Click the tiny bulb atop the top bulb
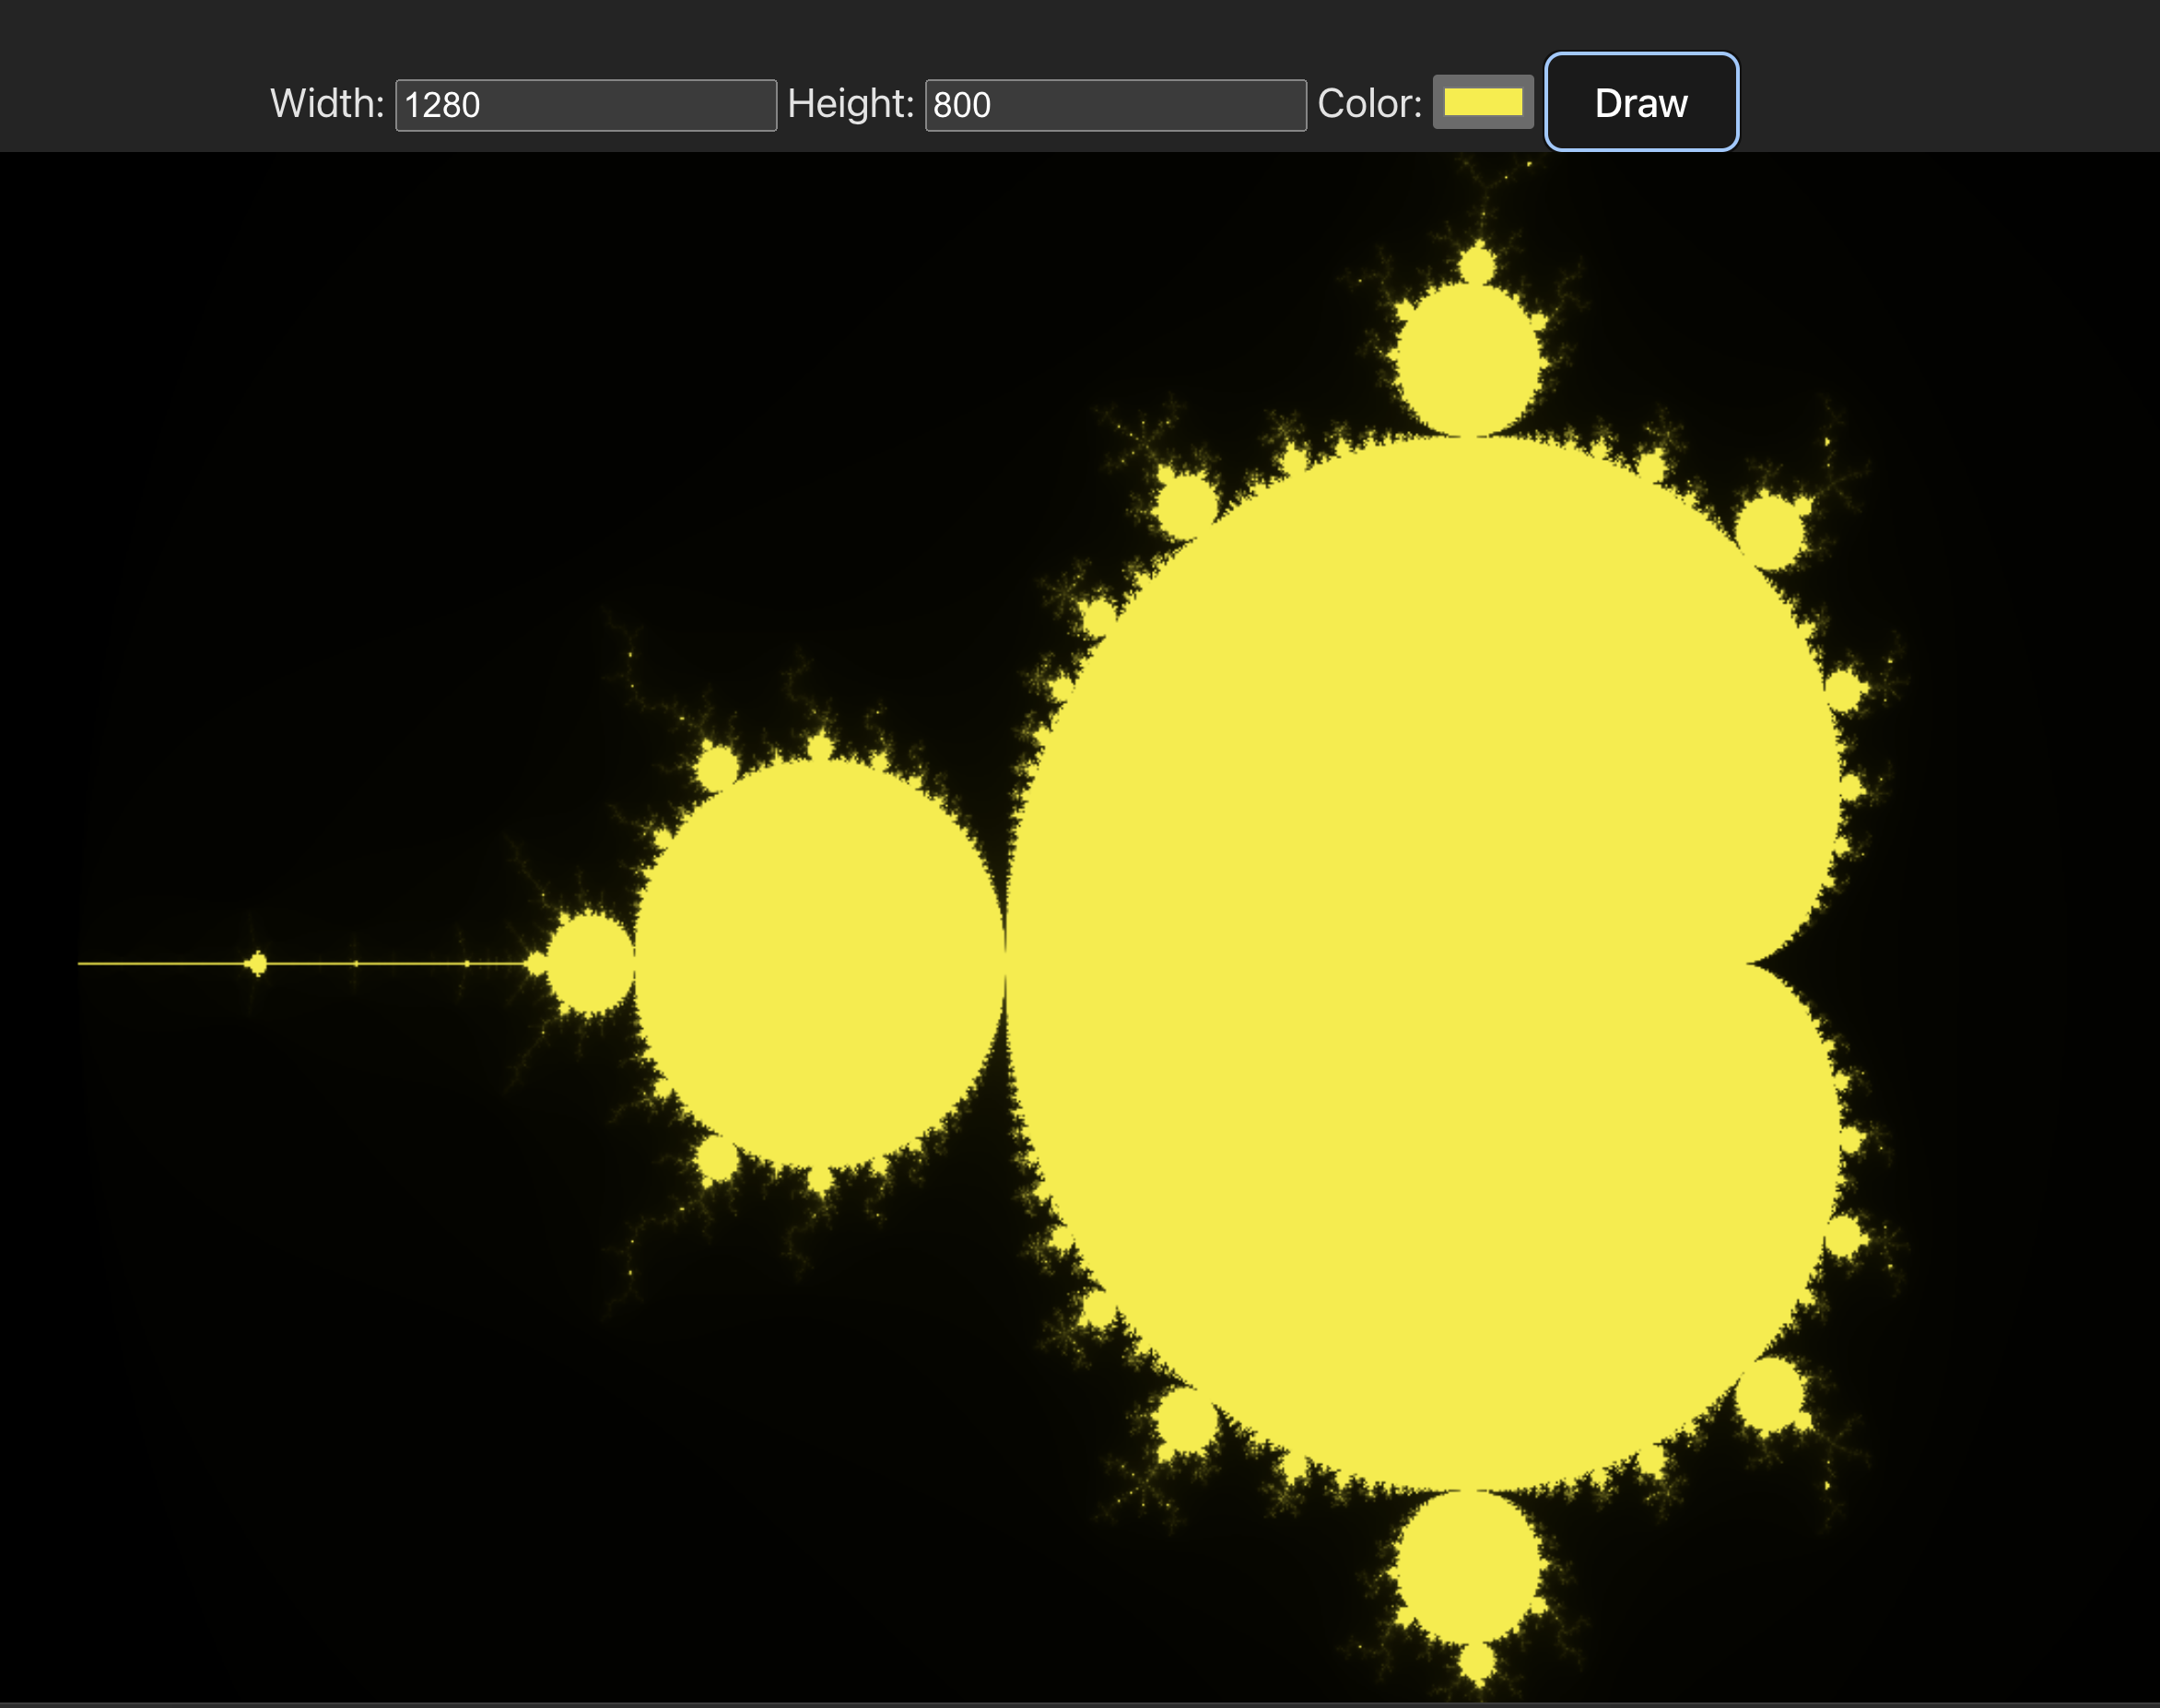The image size is (2160, 1708). coord(1477,267)
